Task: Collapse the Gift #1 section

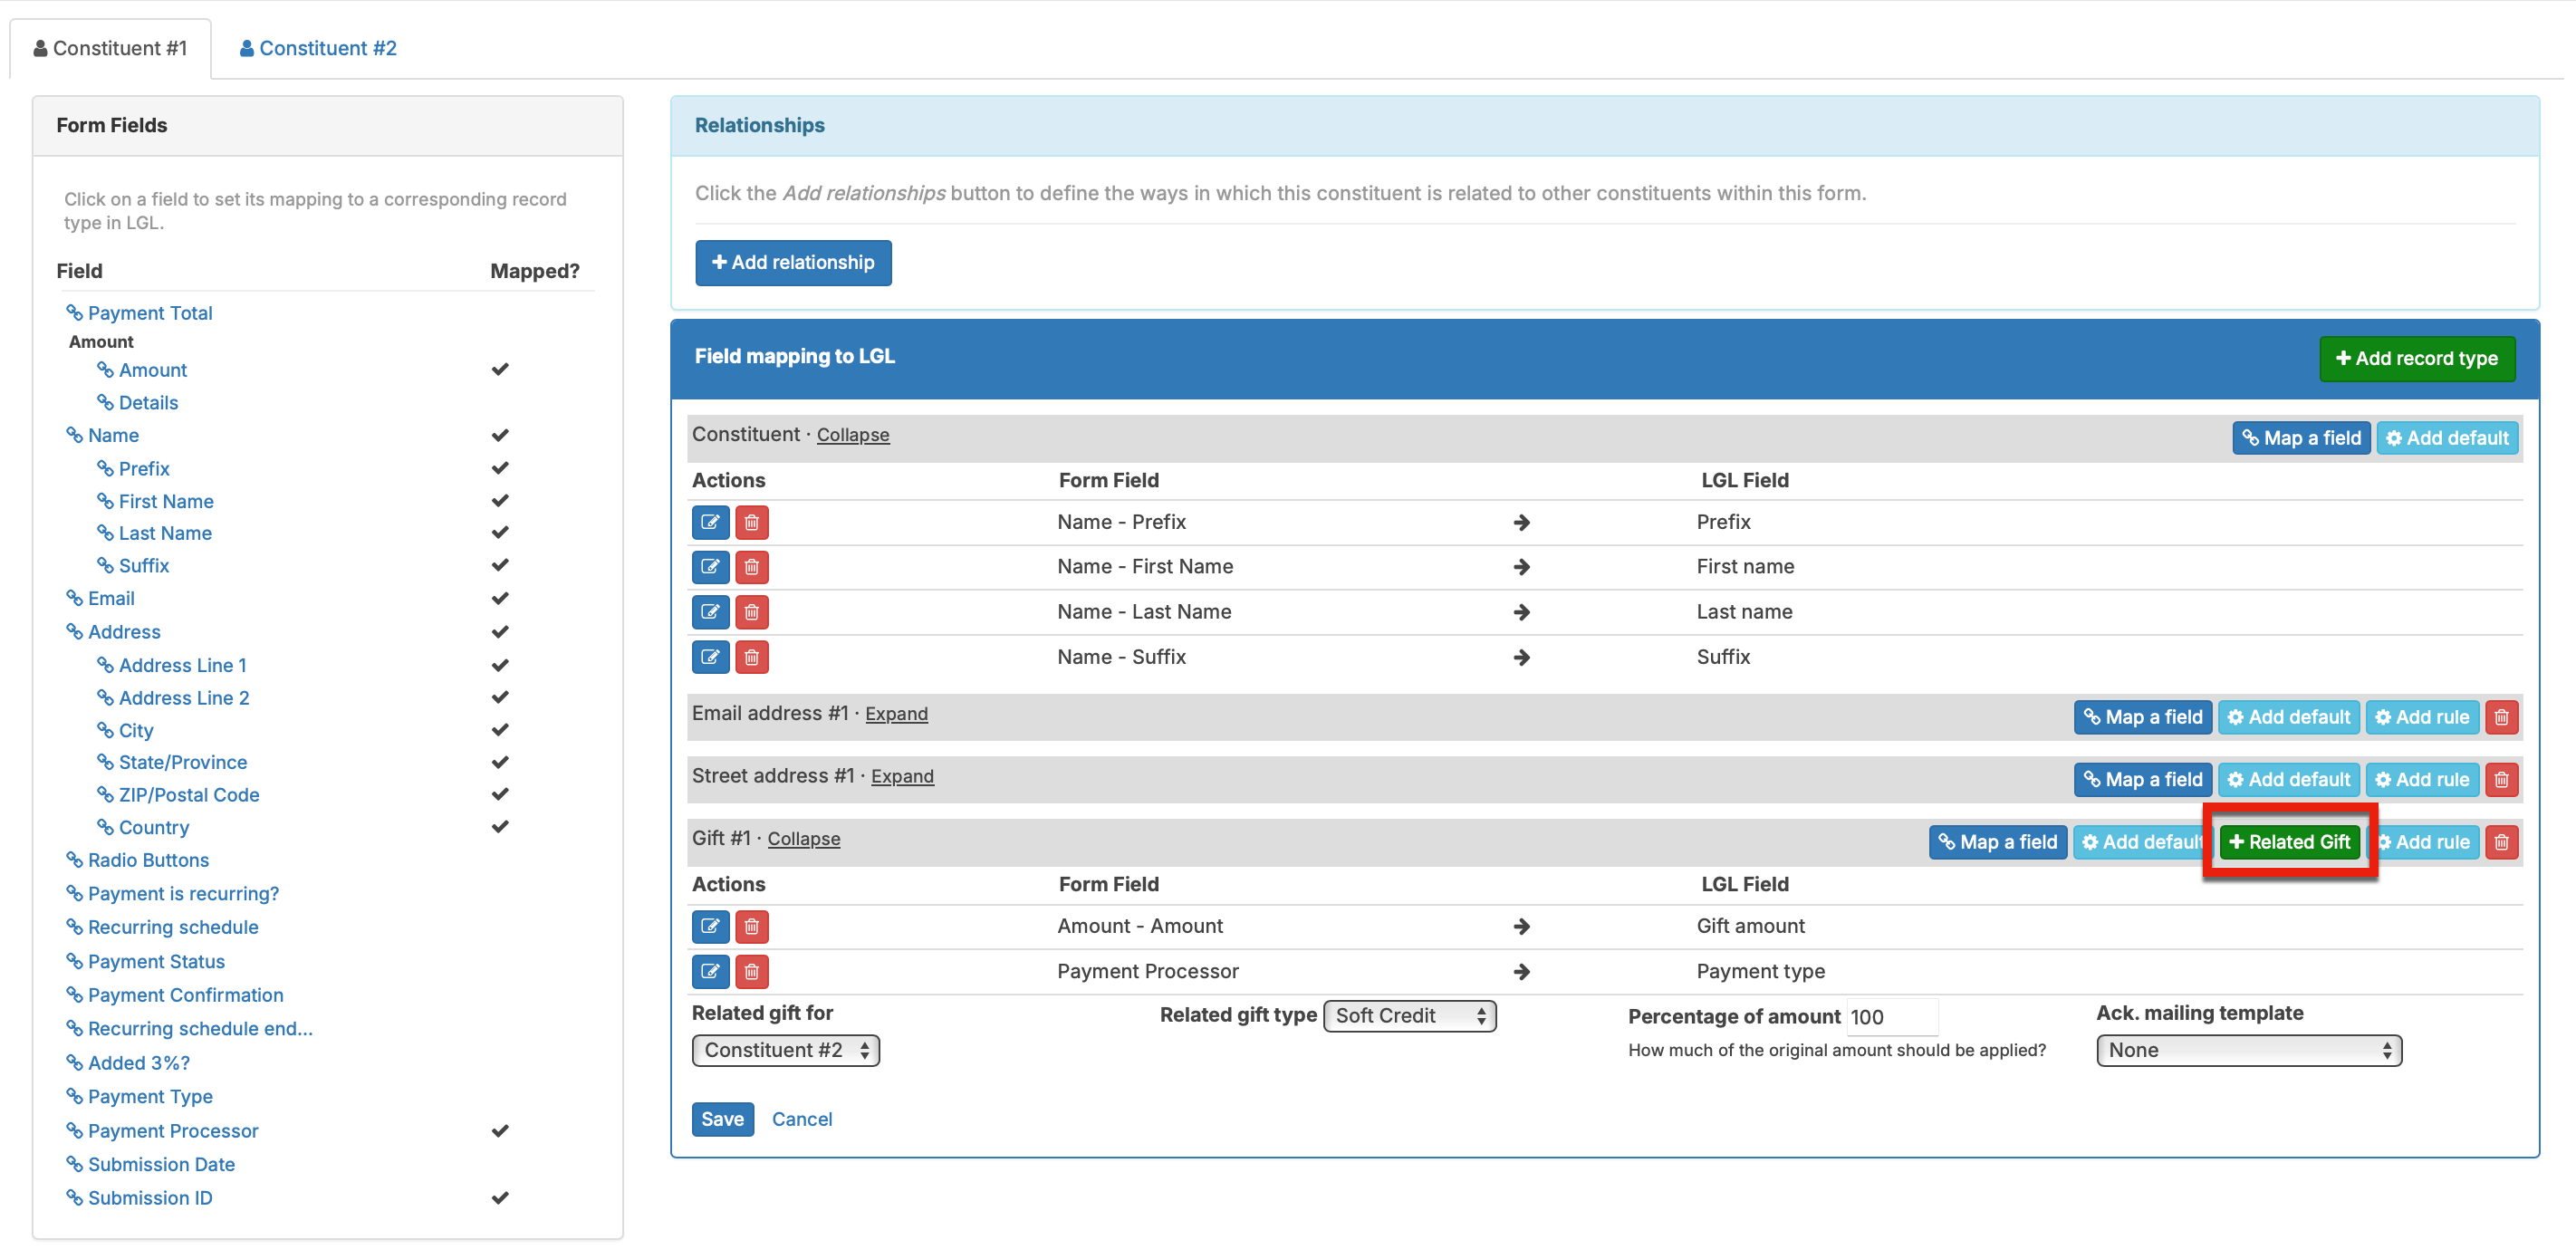Action: click(803, 839)
